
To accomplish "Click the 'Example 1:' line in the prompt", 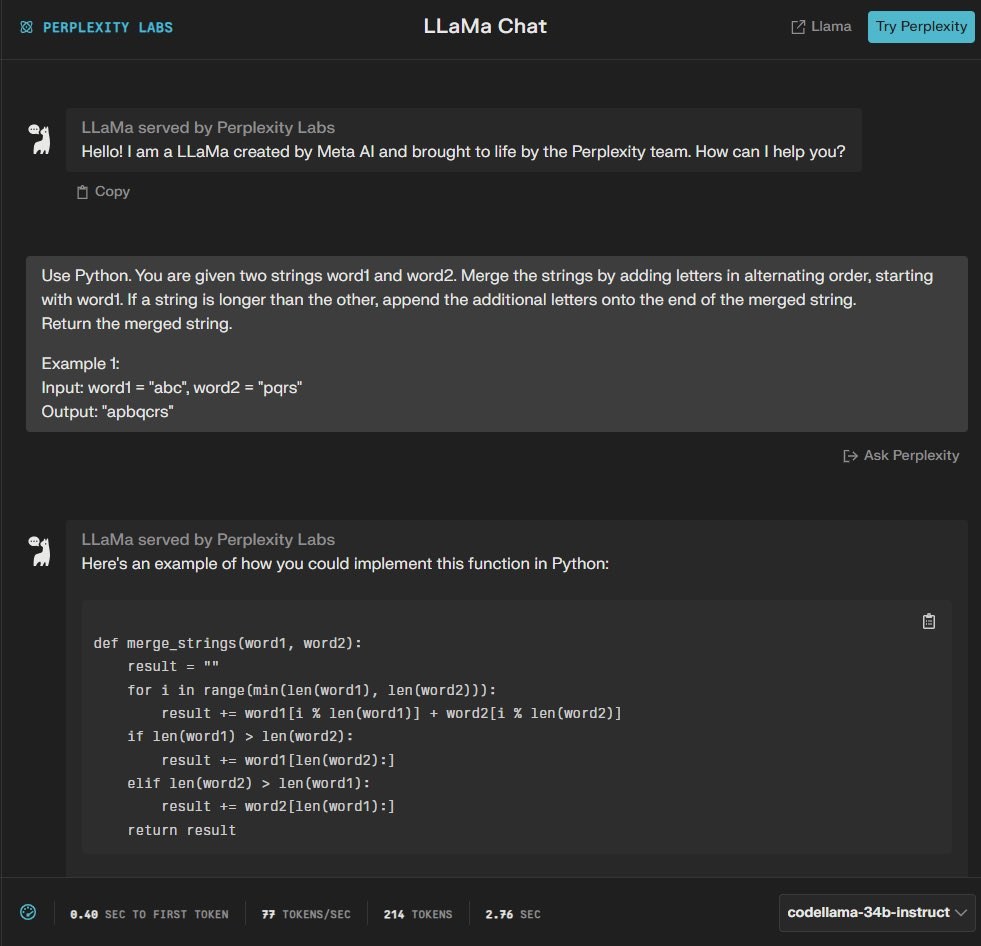I will [x=81, y=364].
